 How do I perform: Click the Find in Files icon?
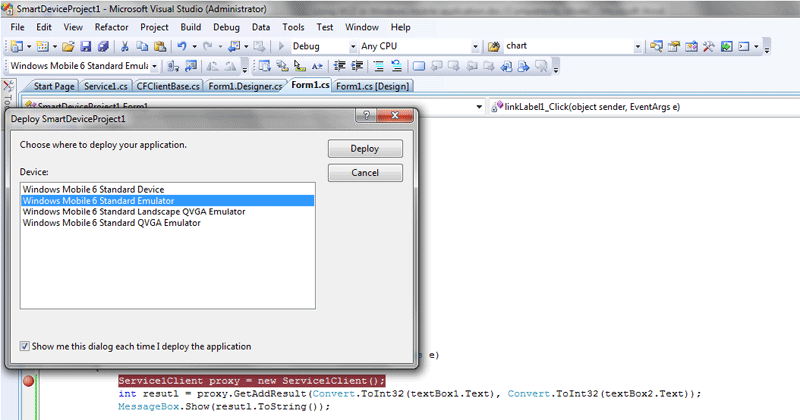pos(493,46)
